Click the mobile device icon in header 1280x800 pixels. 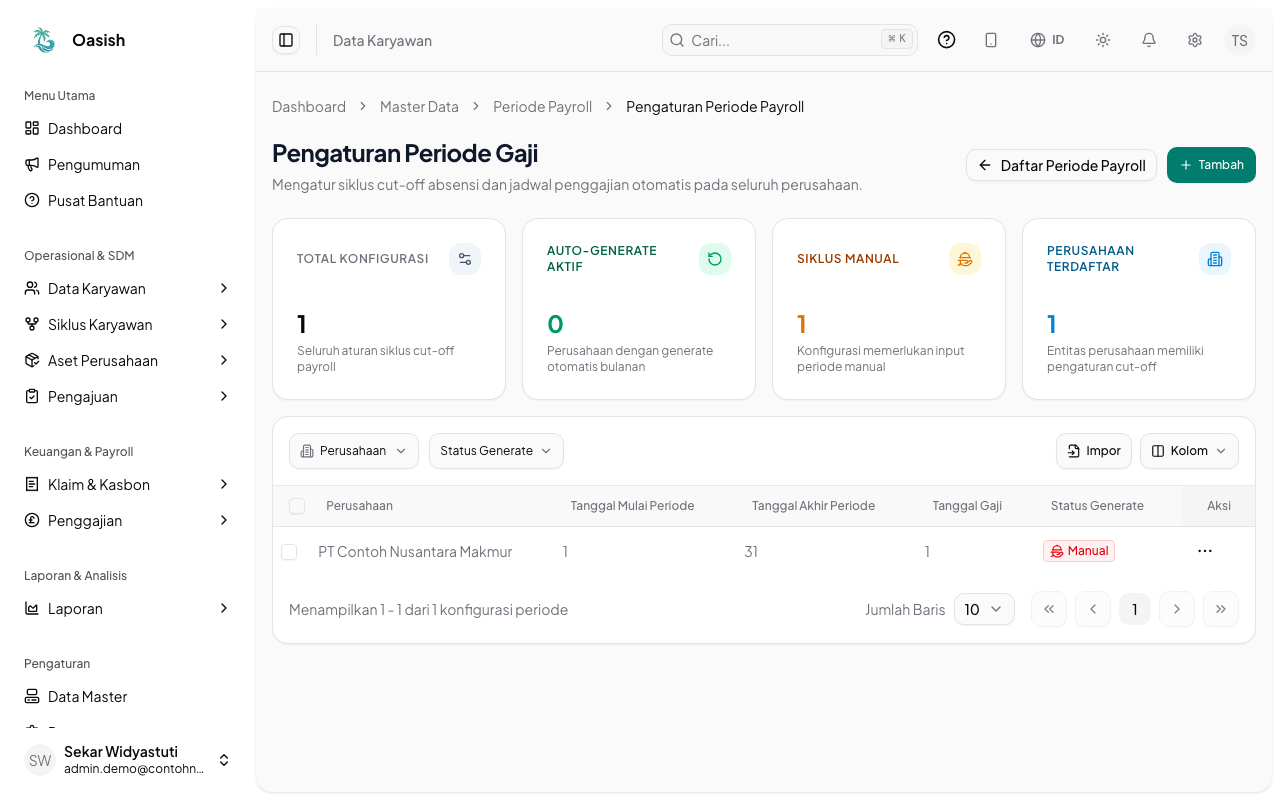pyautogui.click(x=991, y=40)
